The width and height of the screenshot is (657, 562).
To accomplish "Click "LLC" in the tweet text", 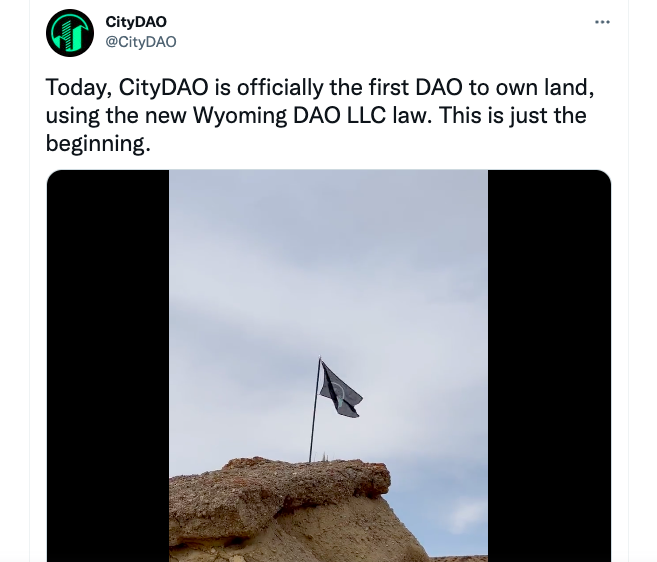I will pos(366,115).
